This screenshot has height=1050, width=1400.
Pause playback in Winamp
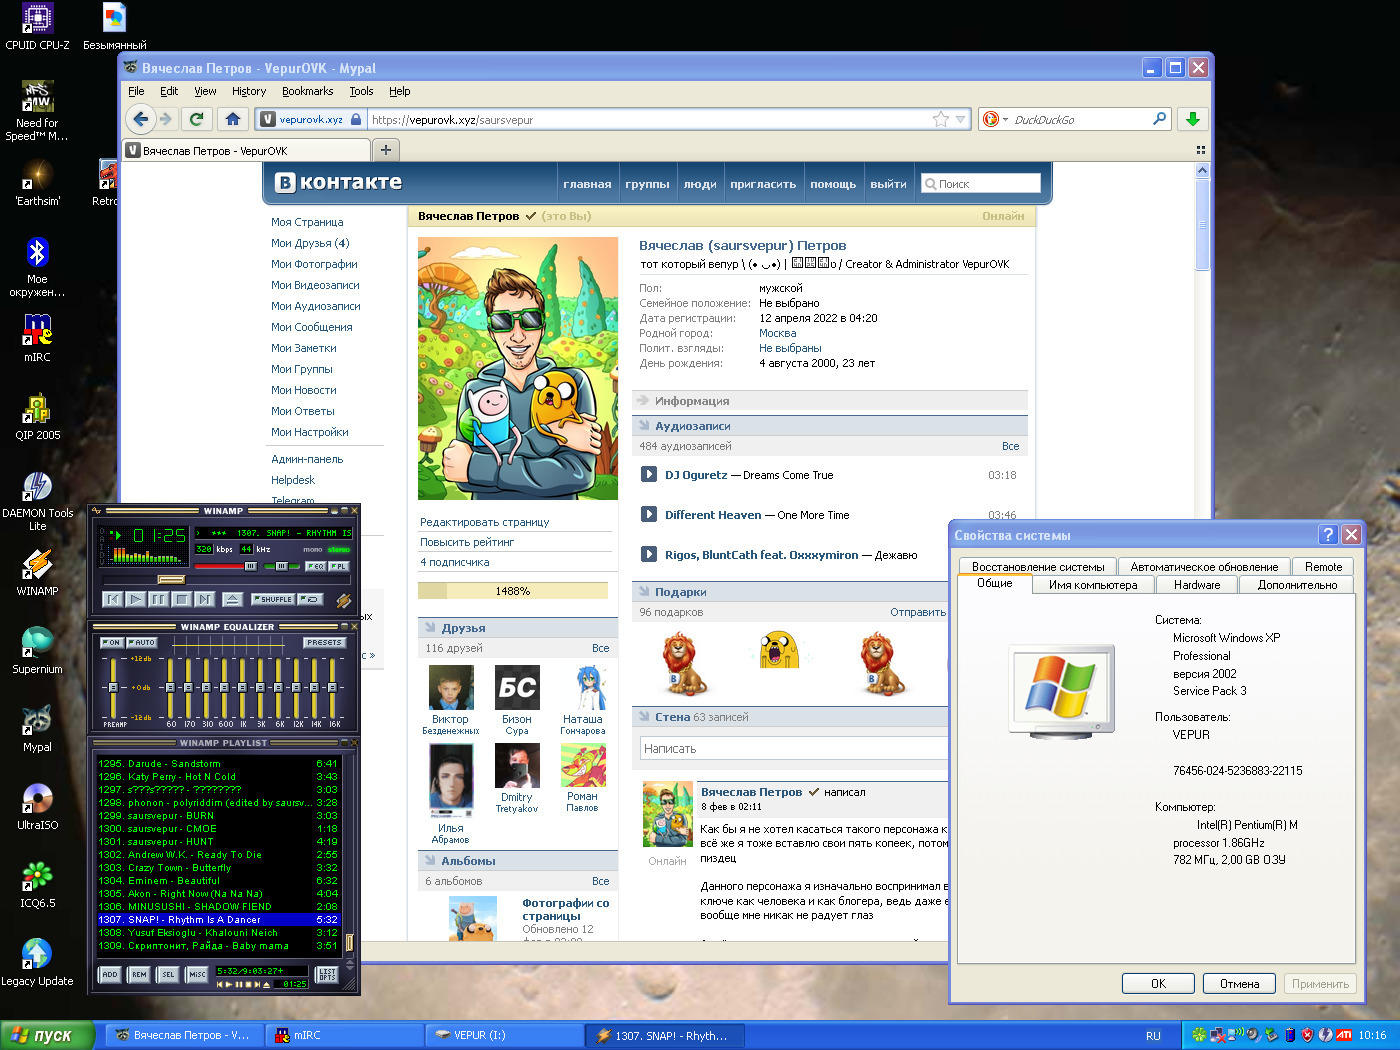(158, 599)
